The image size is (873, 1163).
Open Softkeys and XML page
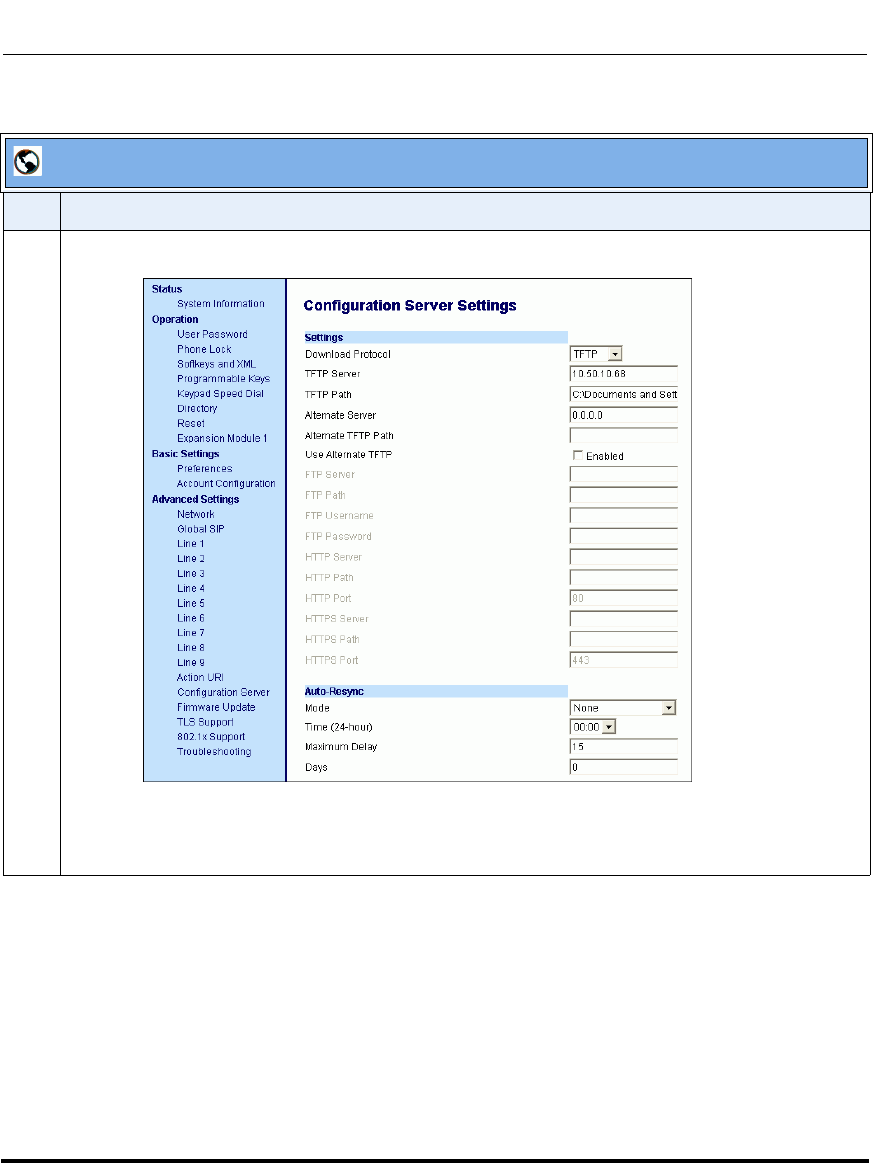[x=216, y=364]
